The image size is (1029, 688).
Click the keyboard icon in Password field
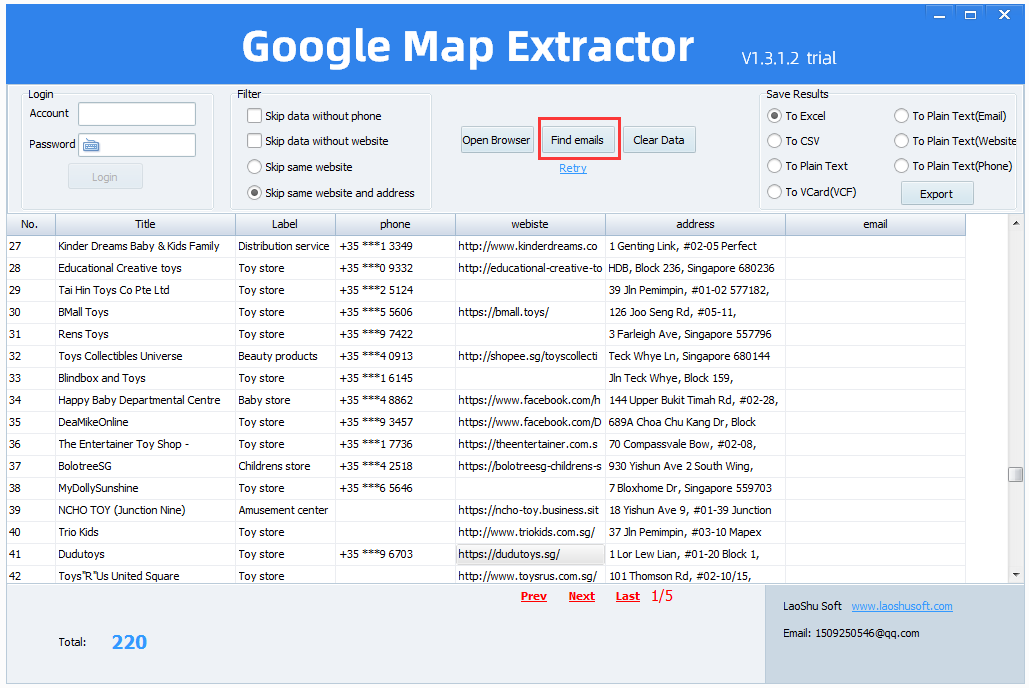[91, 145]
